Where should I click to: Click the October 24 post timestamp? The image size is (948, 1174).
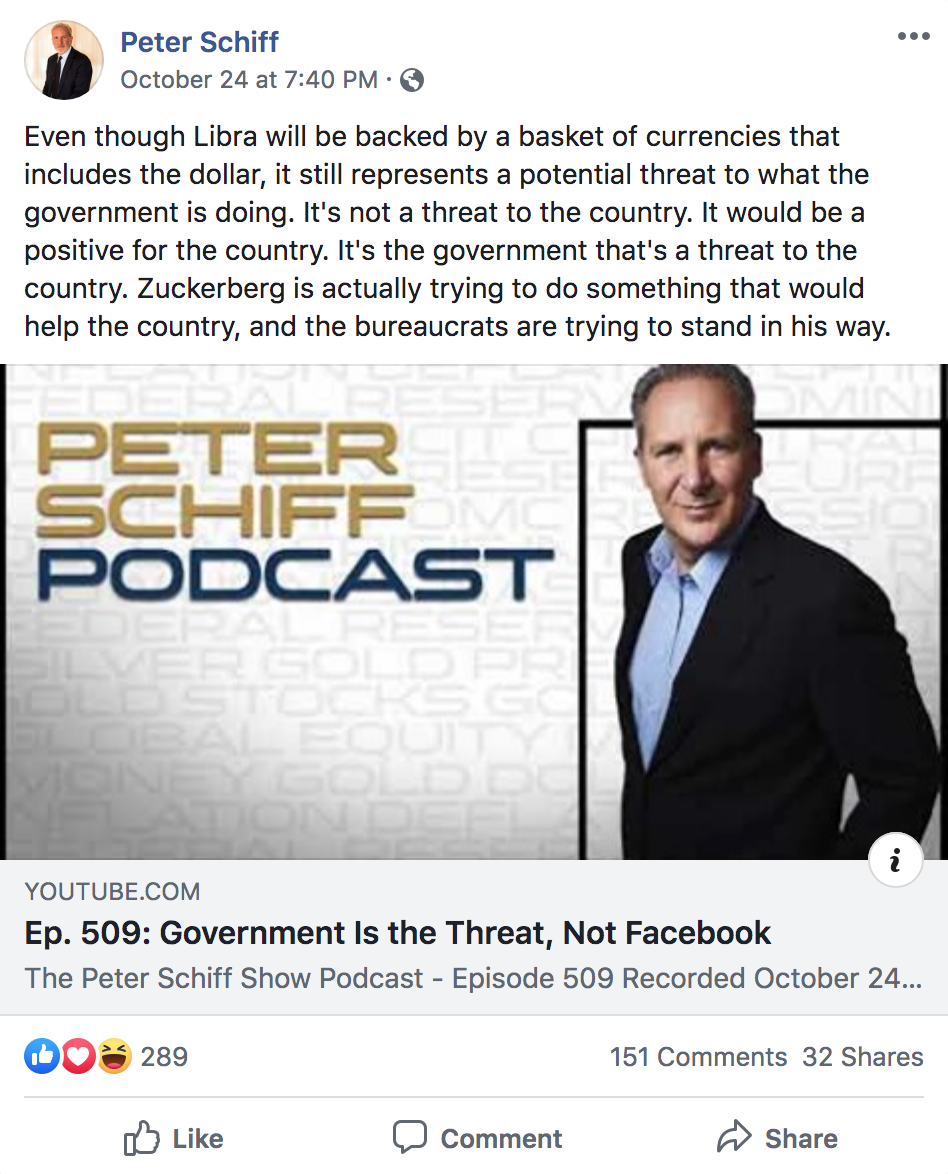tap(249, 80)
